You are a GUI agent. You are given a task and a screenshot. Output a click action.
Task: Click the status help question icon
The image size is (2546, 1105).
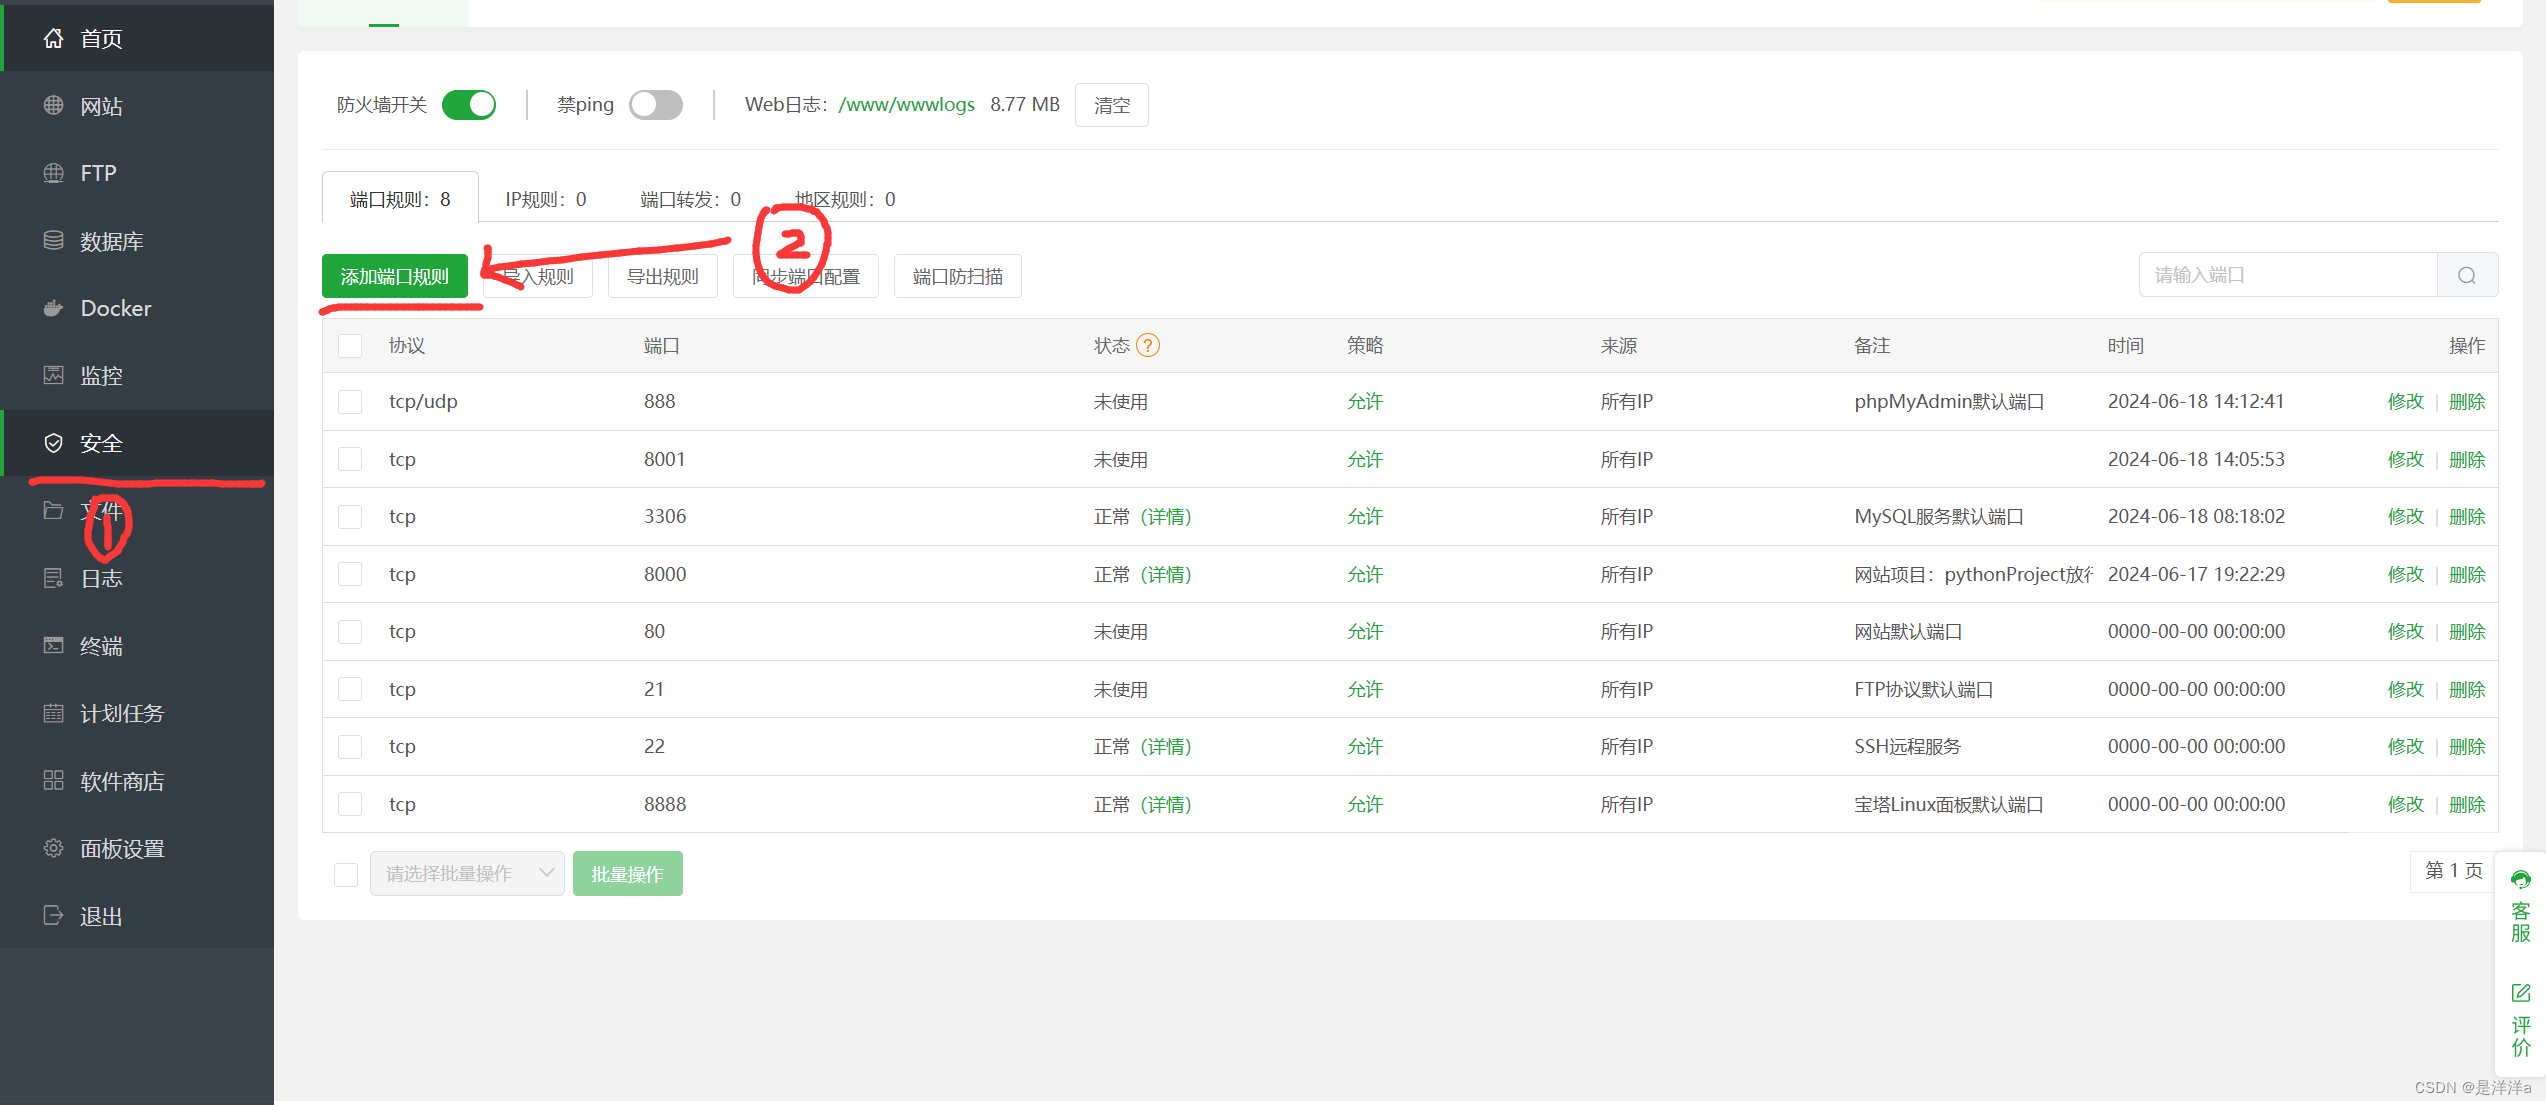(1148, 345)
